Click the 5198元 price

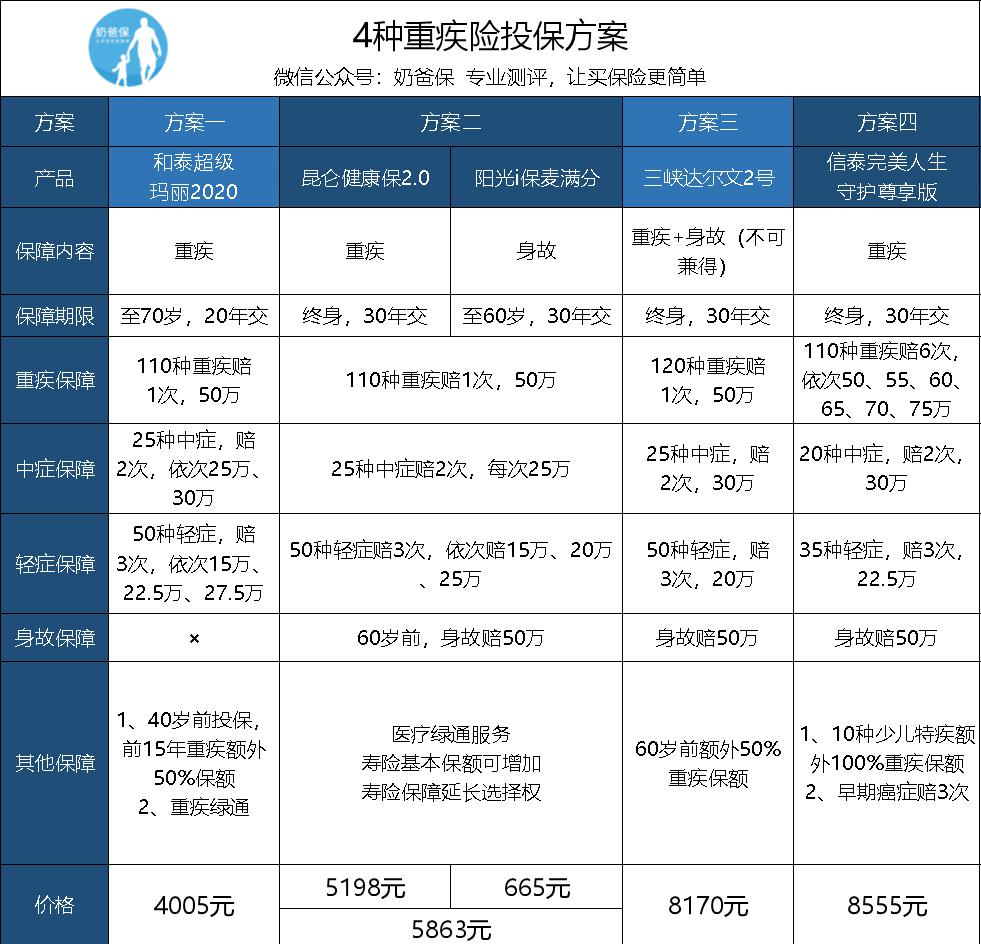tap(365, 887)
